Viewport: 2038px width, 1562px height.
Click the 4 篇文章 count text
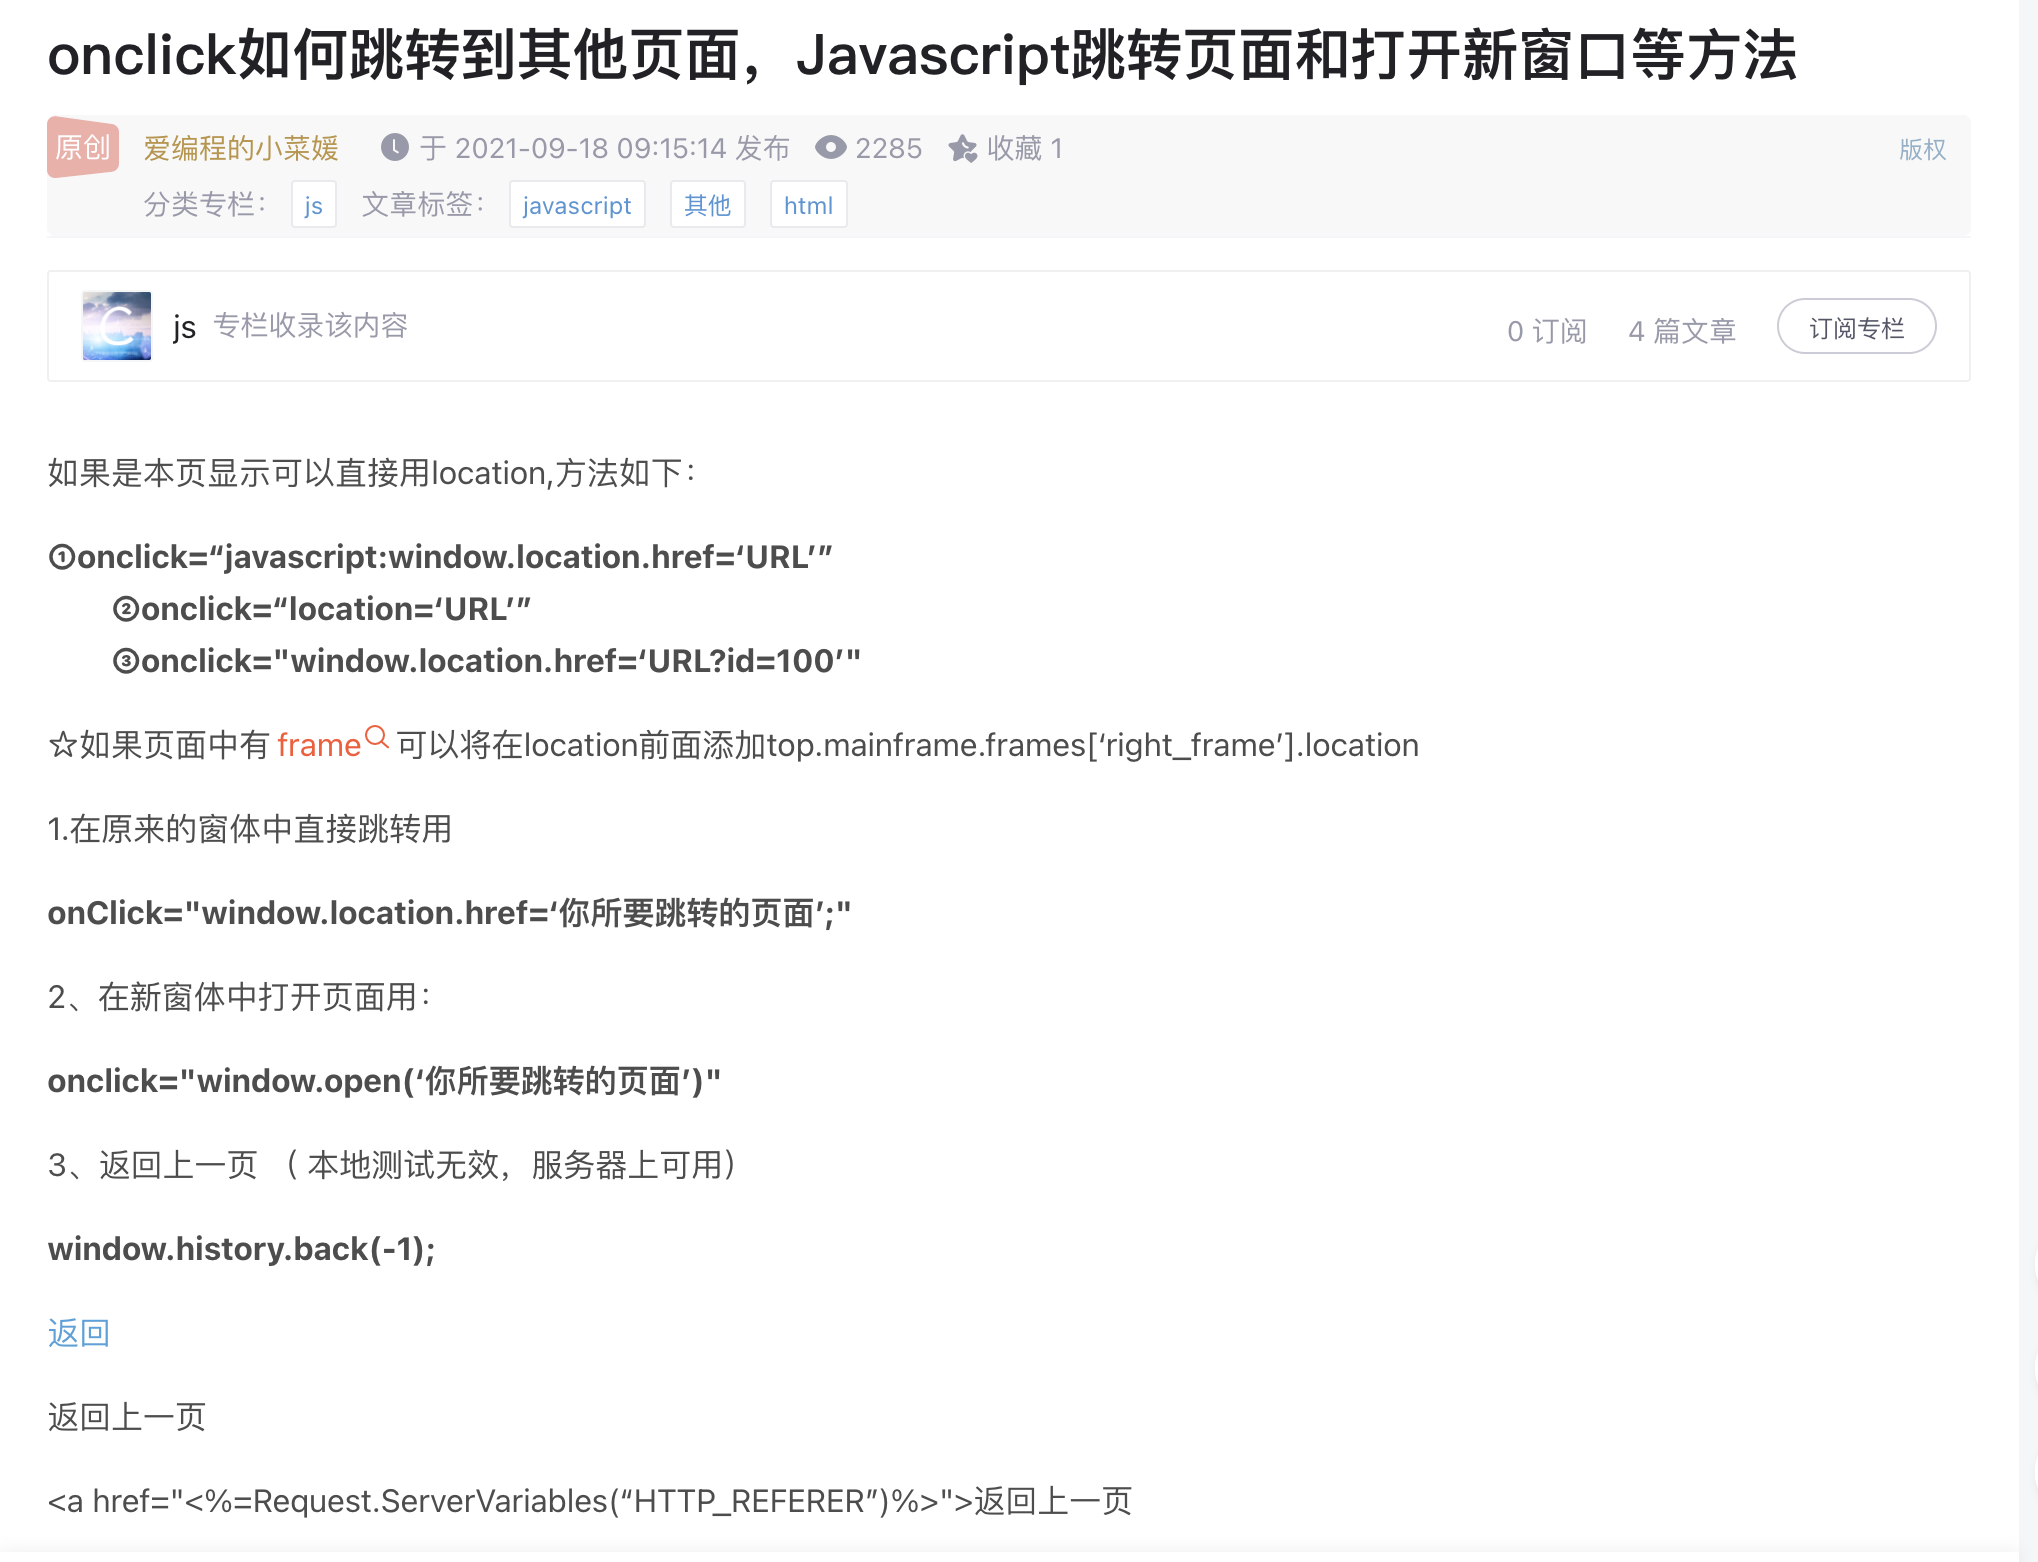1682,331
